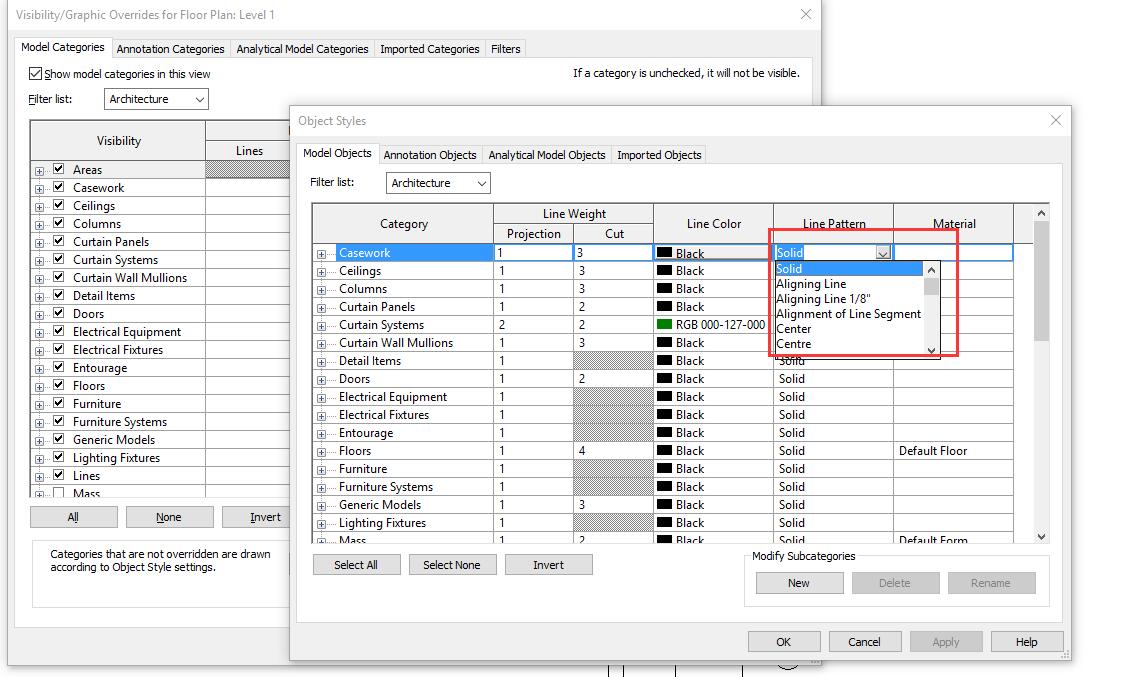
Task: Open the Filters tab in Visibility Overrides
Action: click(x=505, y=48)
